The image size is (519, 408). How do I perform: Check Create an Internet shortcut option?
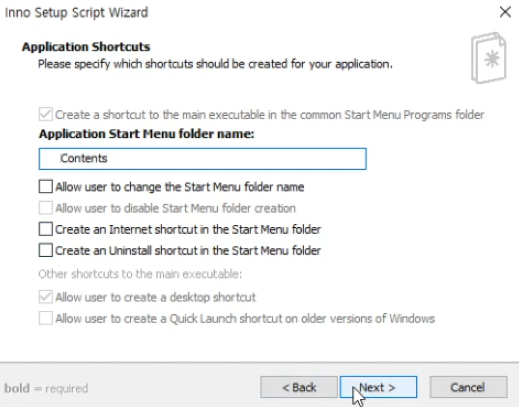pyautogui.click(x=46, y=229)
